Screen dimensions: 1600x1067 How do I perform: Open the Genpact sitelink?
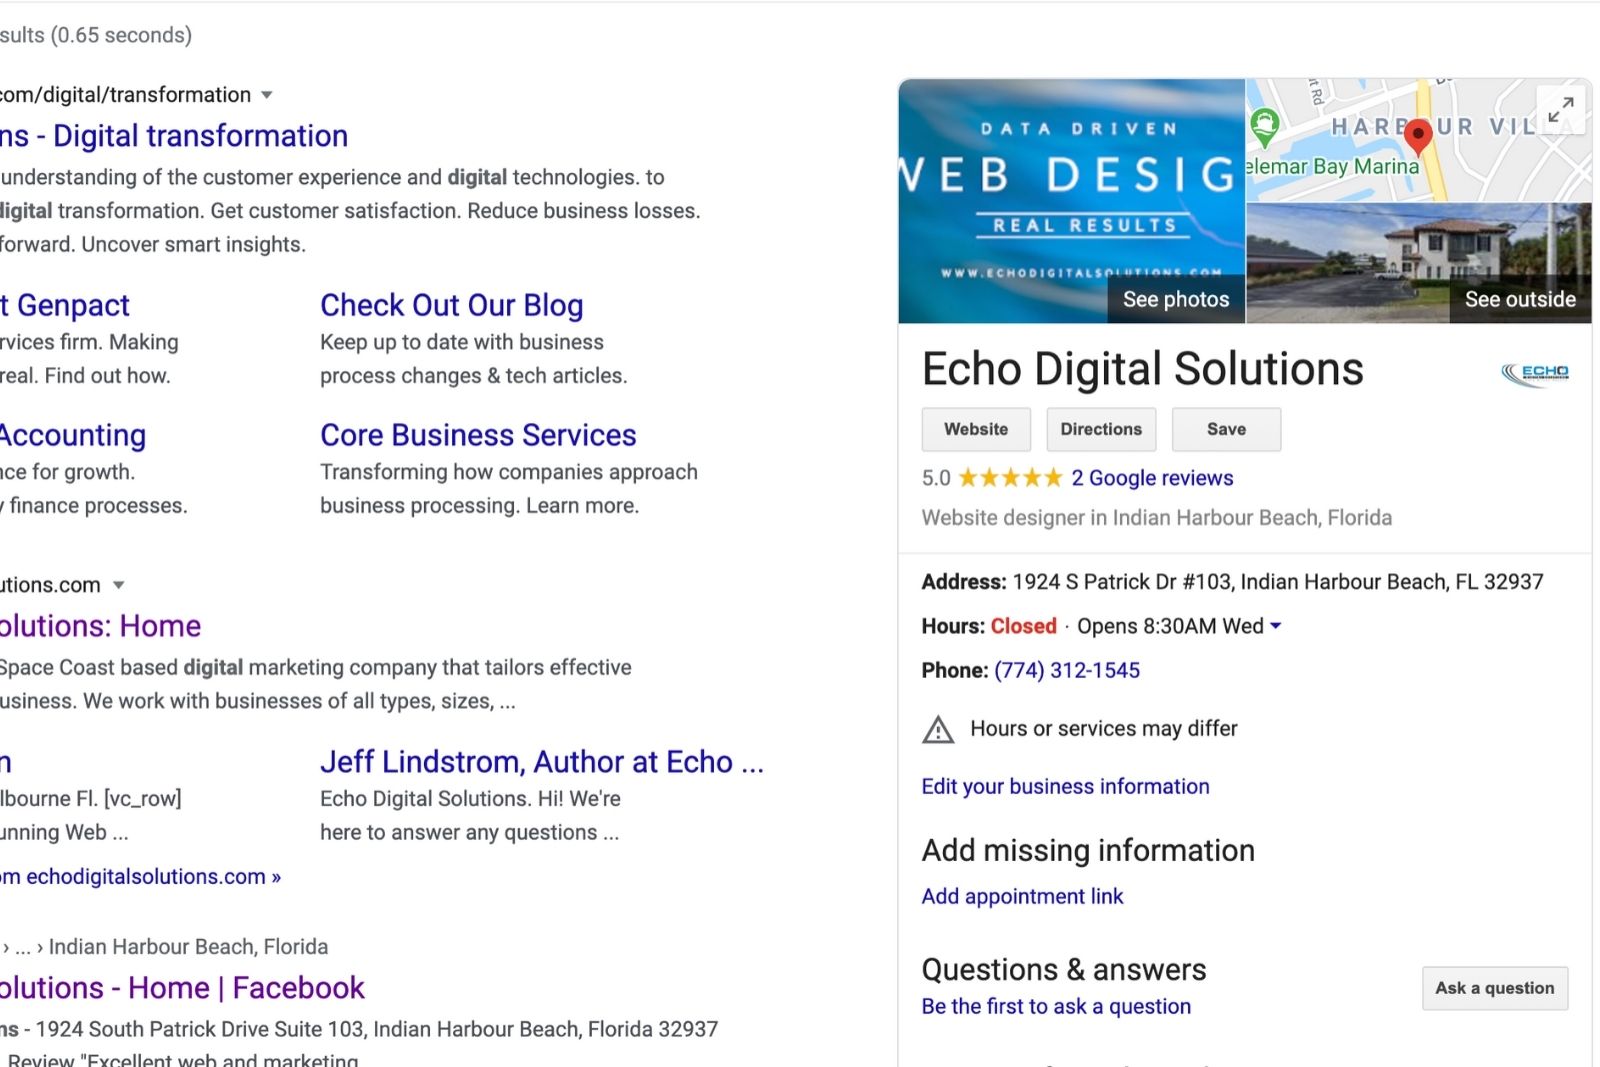click(65, 305)
